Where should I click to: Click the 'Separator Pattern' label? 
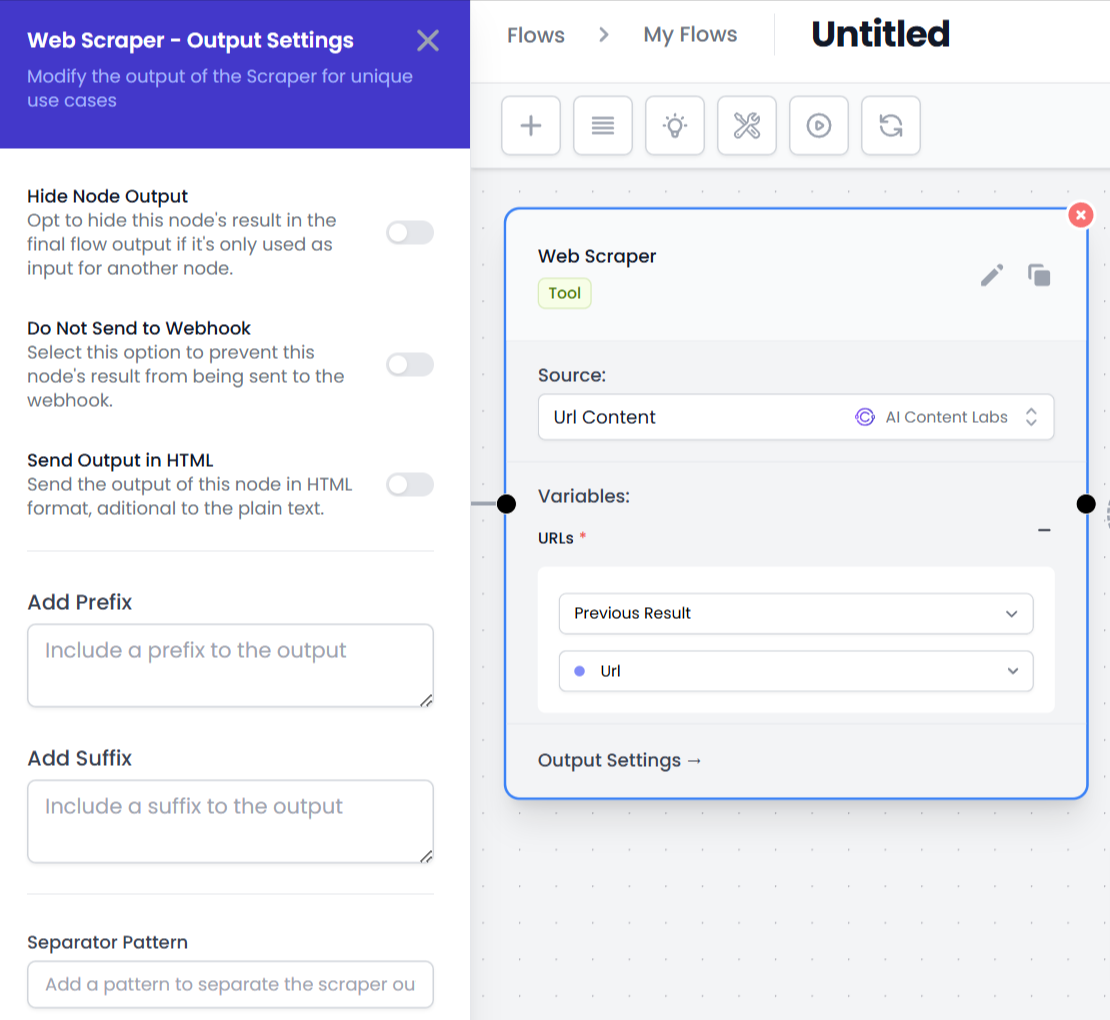(x=108, y=942)
